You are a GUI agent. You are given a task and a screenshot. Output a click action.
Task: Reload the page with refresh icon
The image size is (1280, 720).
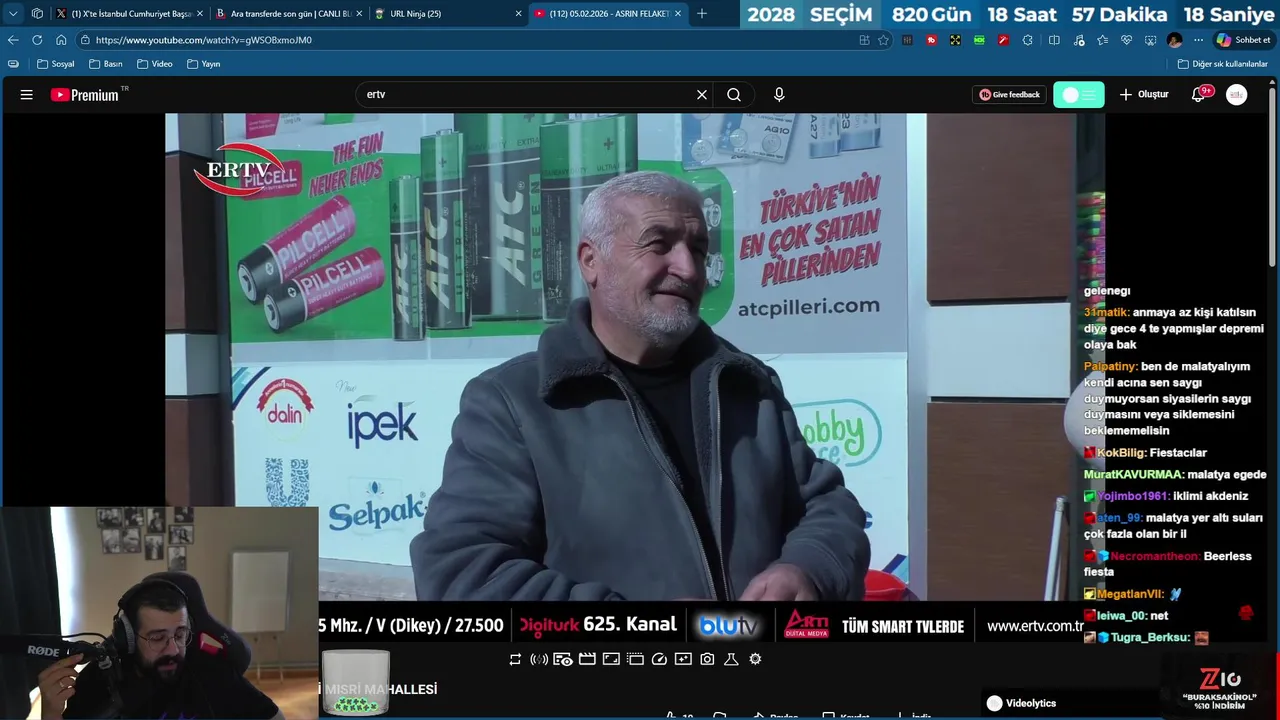37,40
